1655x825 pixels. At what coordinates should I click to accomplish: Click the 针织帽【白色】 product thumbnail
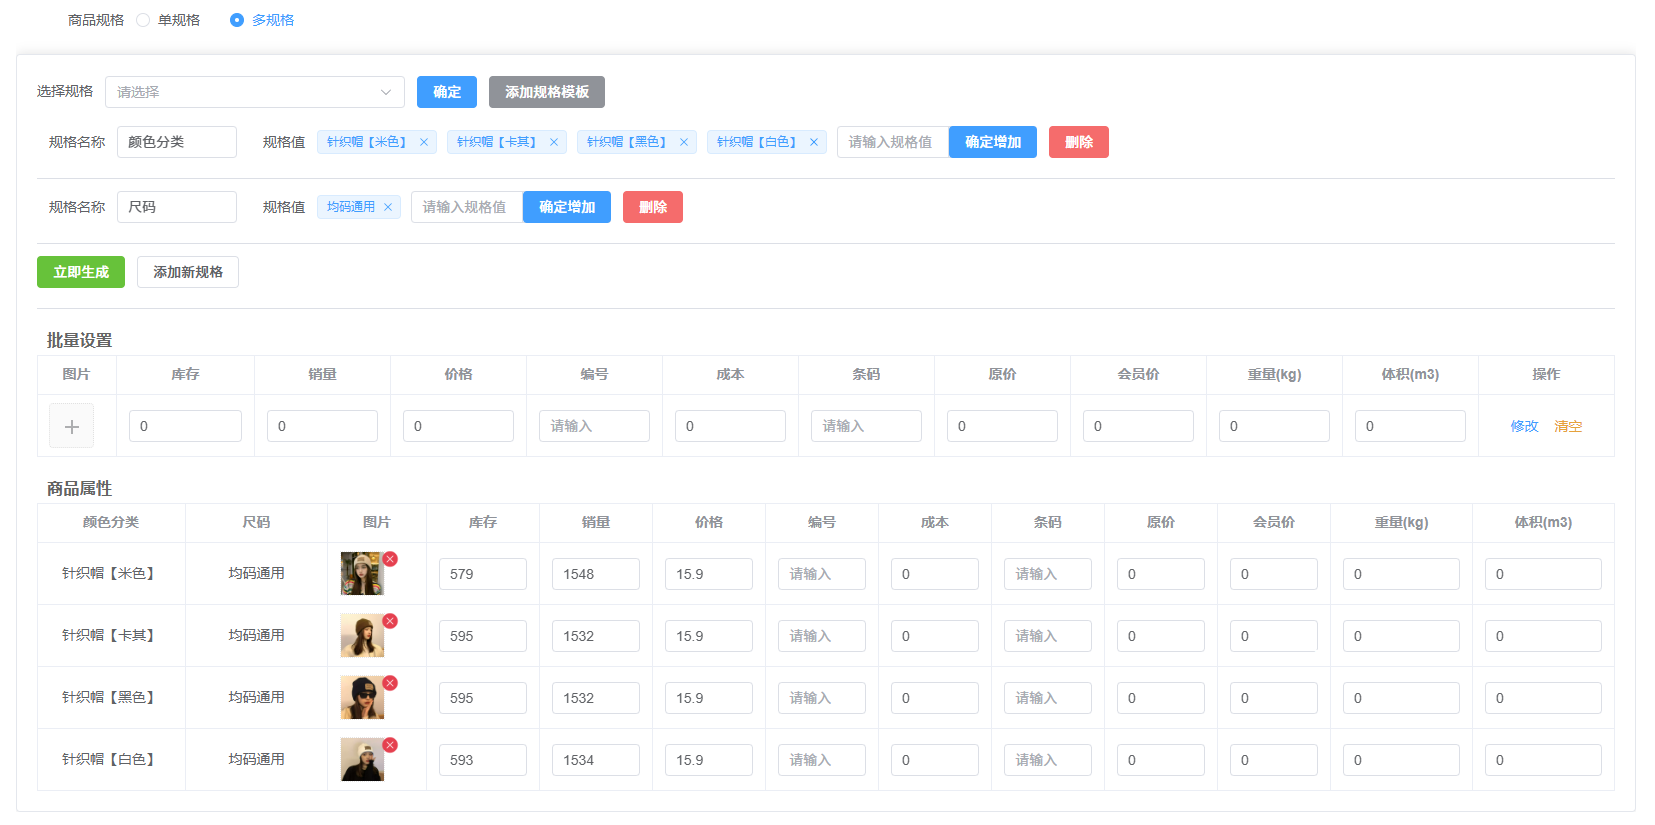(362, 760)
